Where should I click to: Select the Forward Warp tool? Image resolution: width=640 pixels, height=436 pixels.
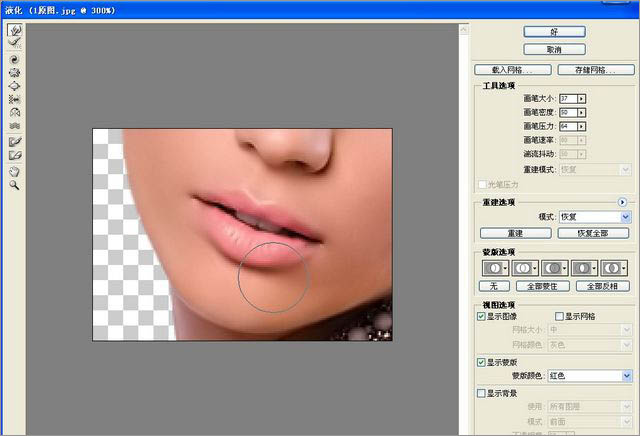point(15,31)
